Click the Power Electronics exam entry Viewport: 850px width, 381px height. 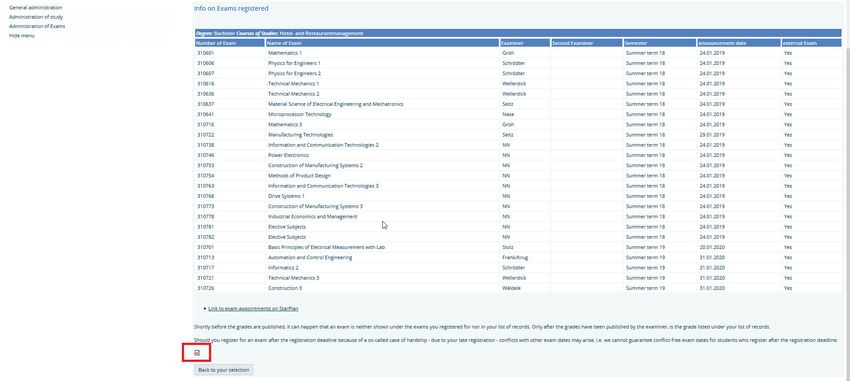[x=288, y=155]
